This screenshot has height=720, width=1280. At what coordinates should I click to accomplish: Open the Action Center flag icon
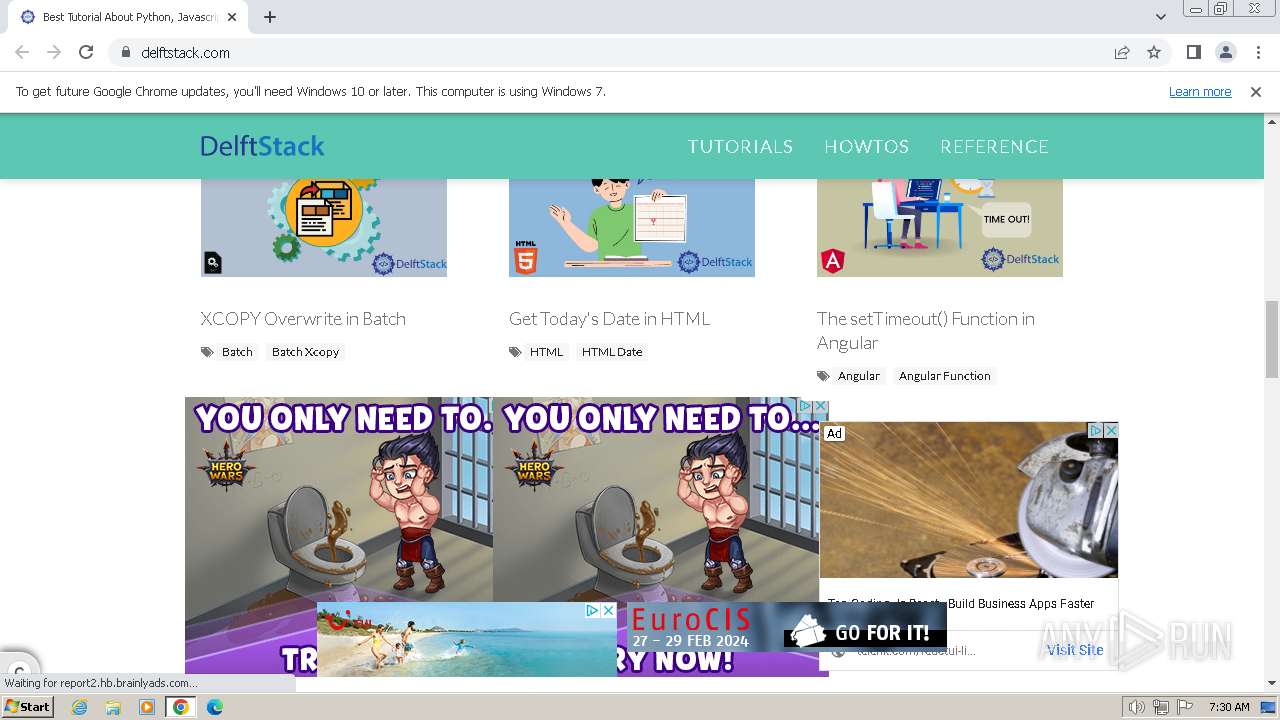coord(1185,707)
